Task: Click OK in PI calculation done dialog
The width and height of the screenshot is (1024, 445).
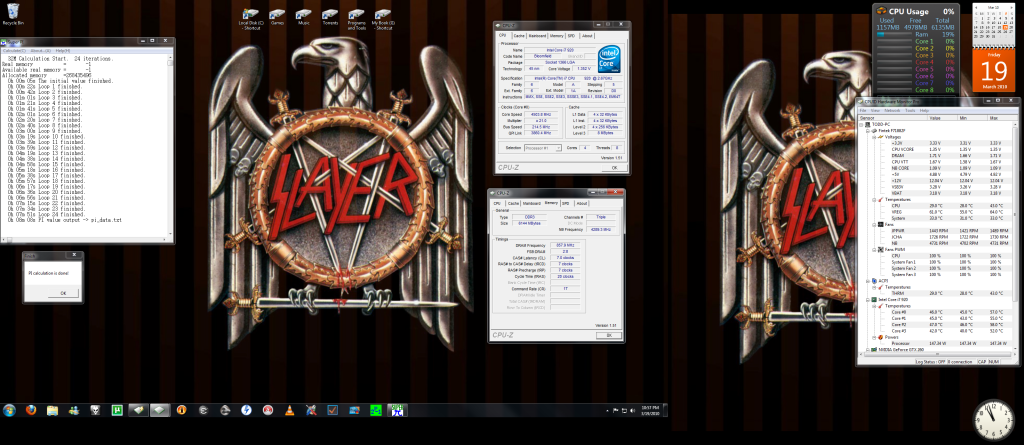Action: [x=63, y=293]
